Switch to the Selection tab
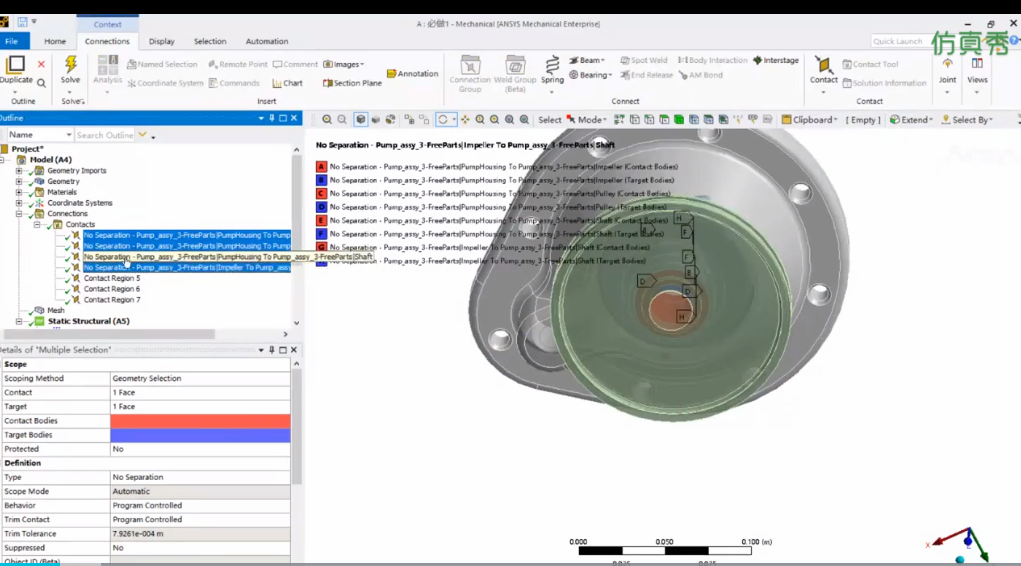The image size is (1021, 566). click(210, 41)
